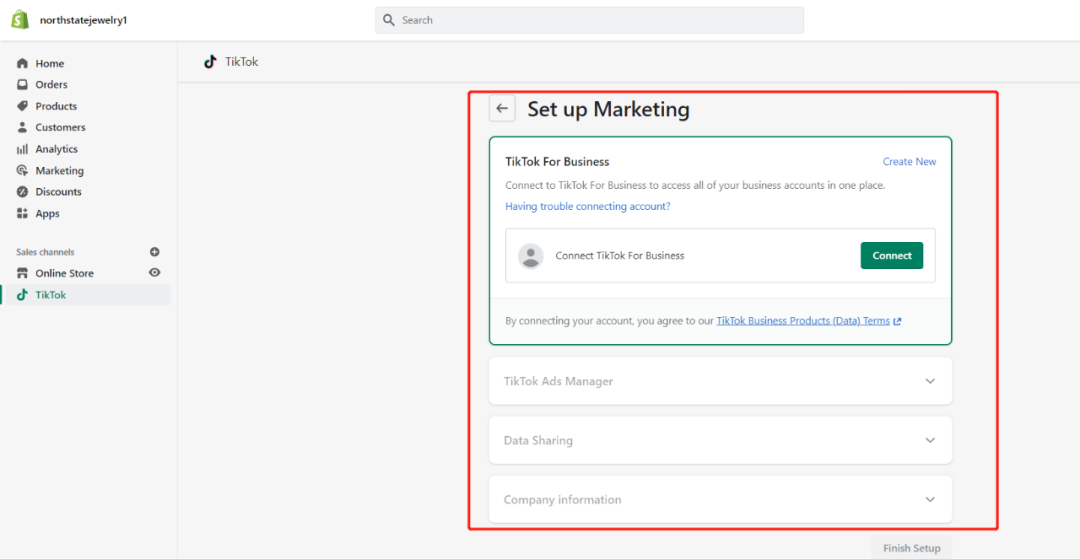
Task: Preview Online Store with eye icon
Action: pos(155,273)
